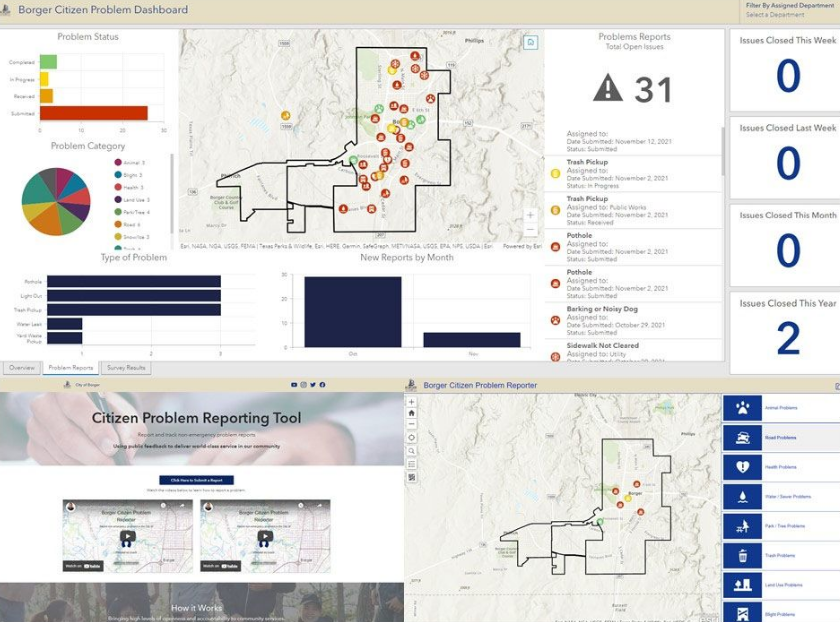Click the dashboard map bookmark icon

530,42
